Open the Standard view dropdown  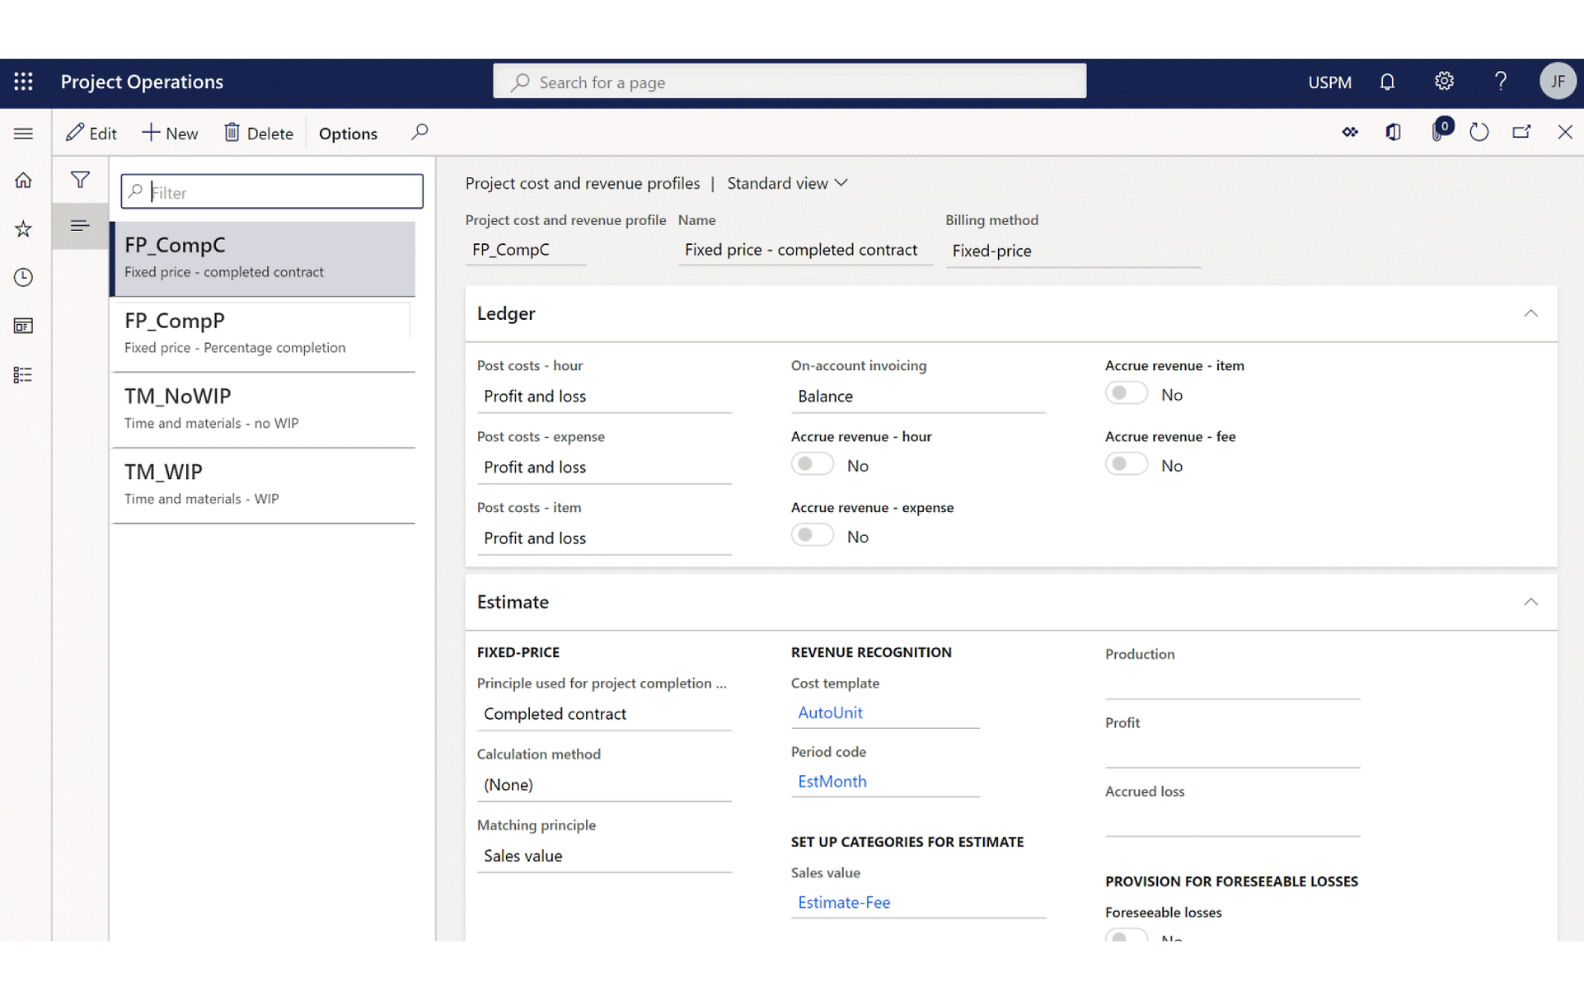[787, 183]
